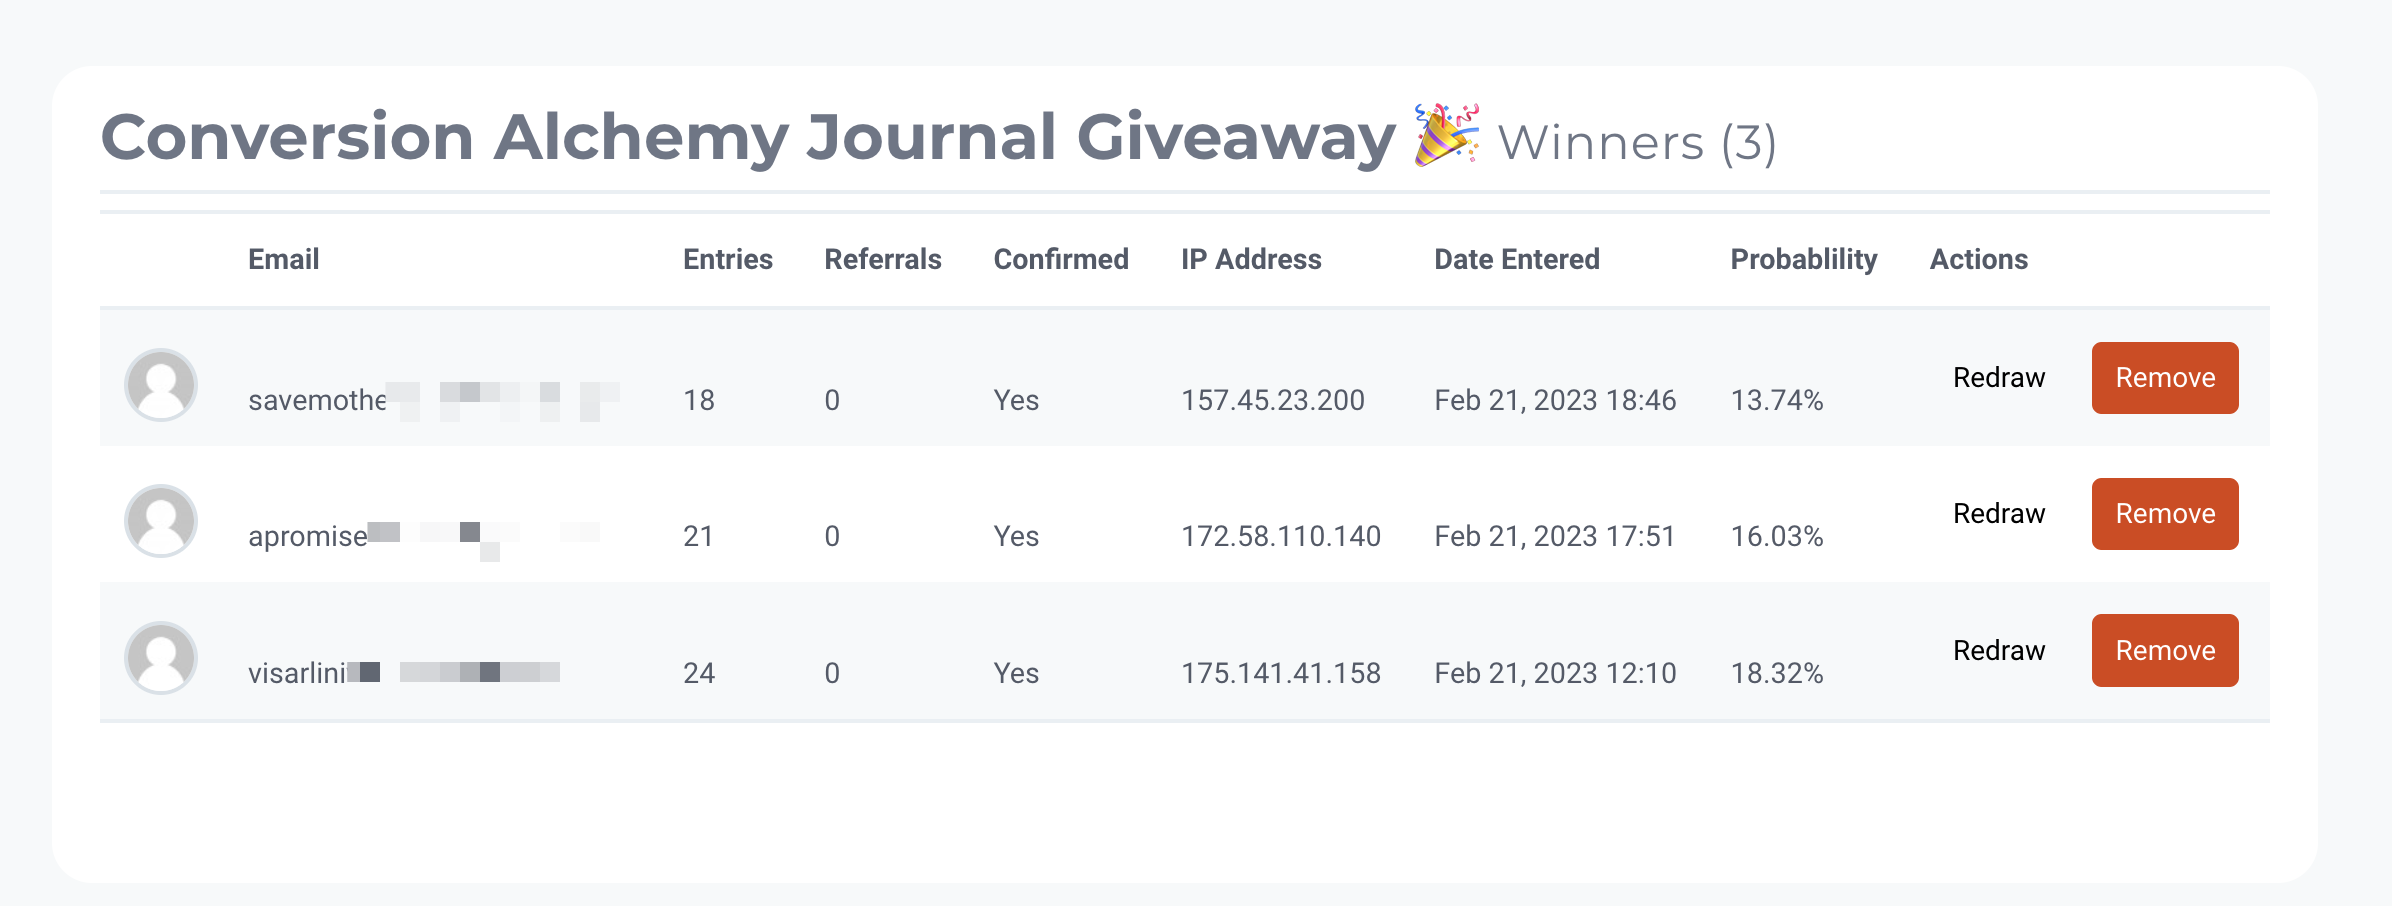Sort table by Entries column header

point(728,260)
